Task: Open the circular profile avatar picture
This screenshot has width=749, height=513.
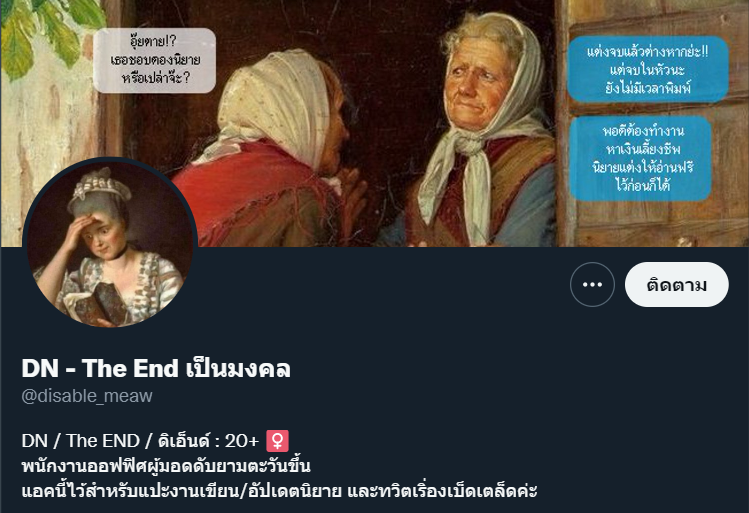Action: pyautogui.click(x=110, y=245)
